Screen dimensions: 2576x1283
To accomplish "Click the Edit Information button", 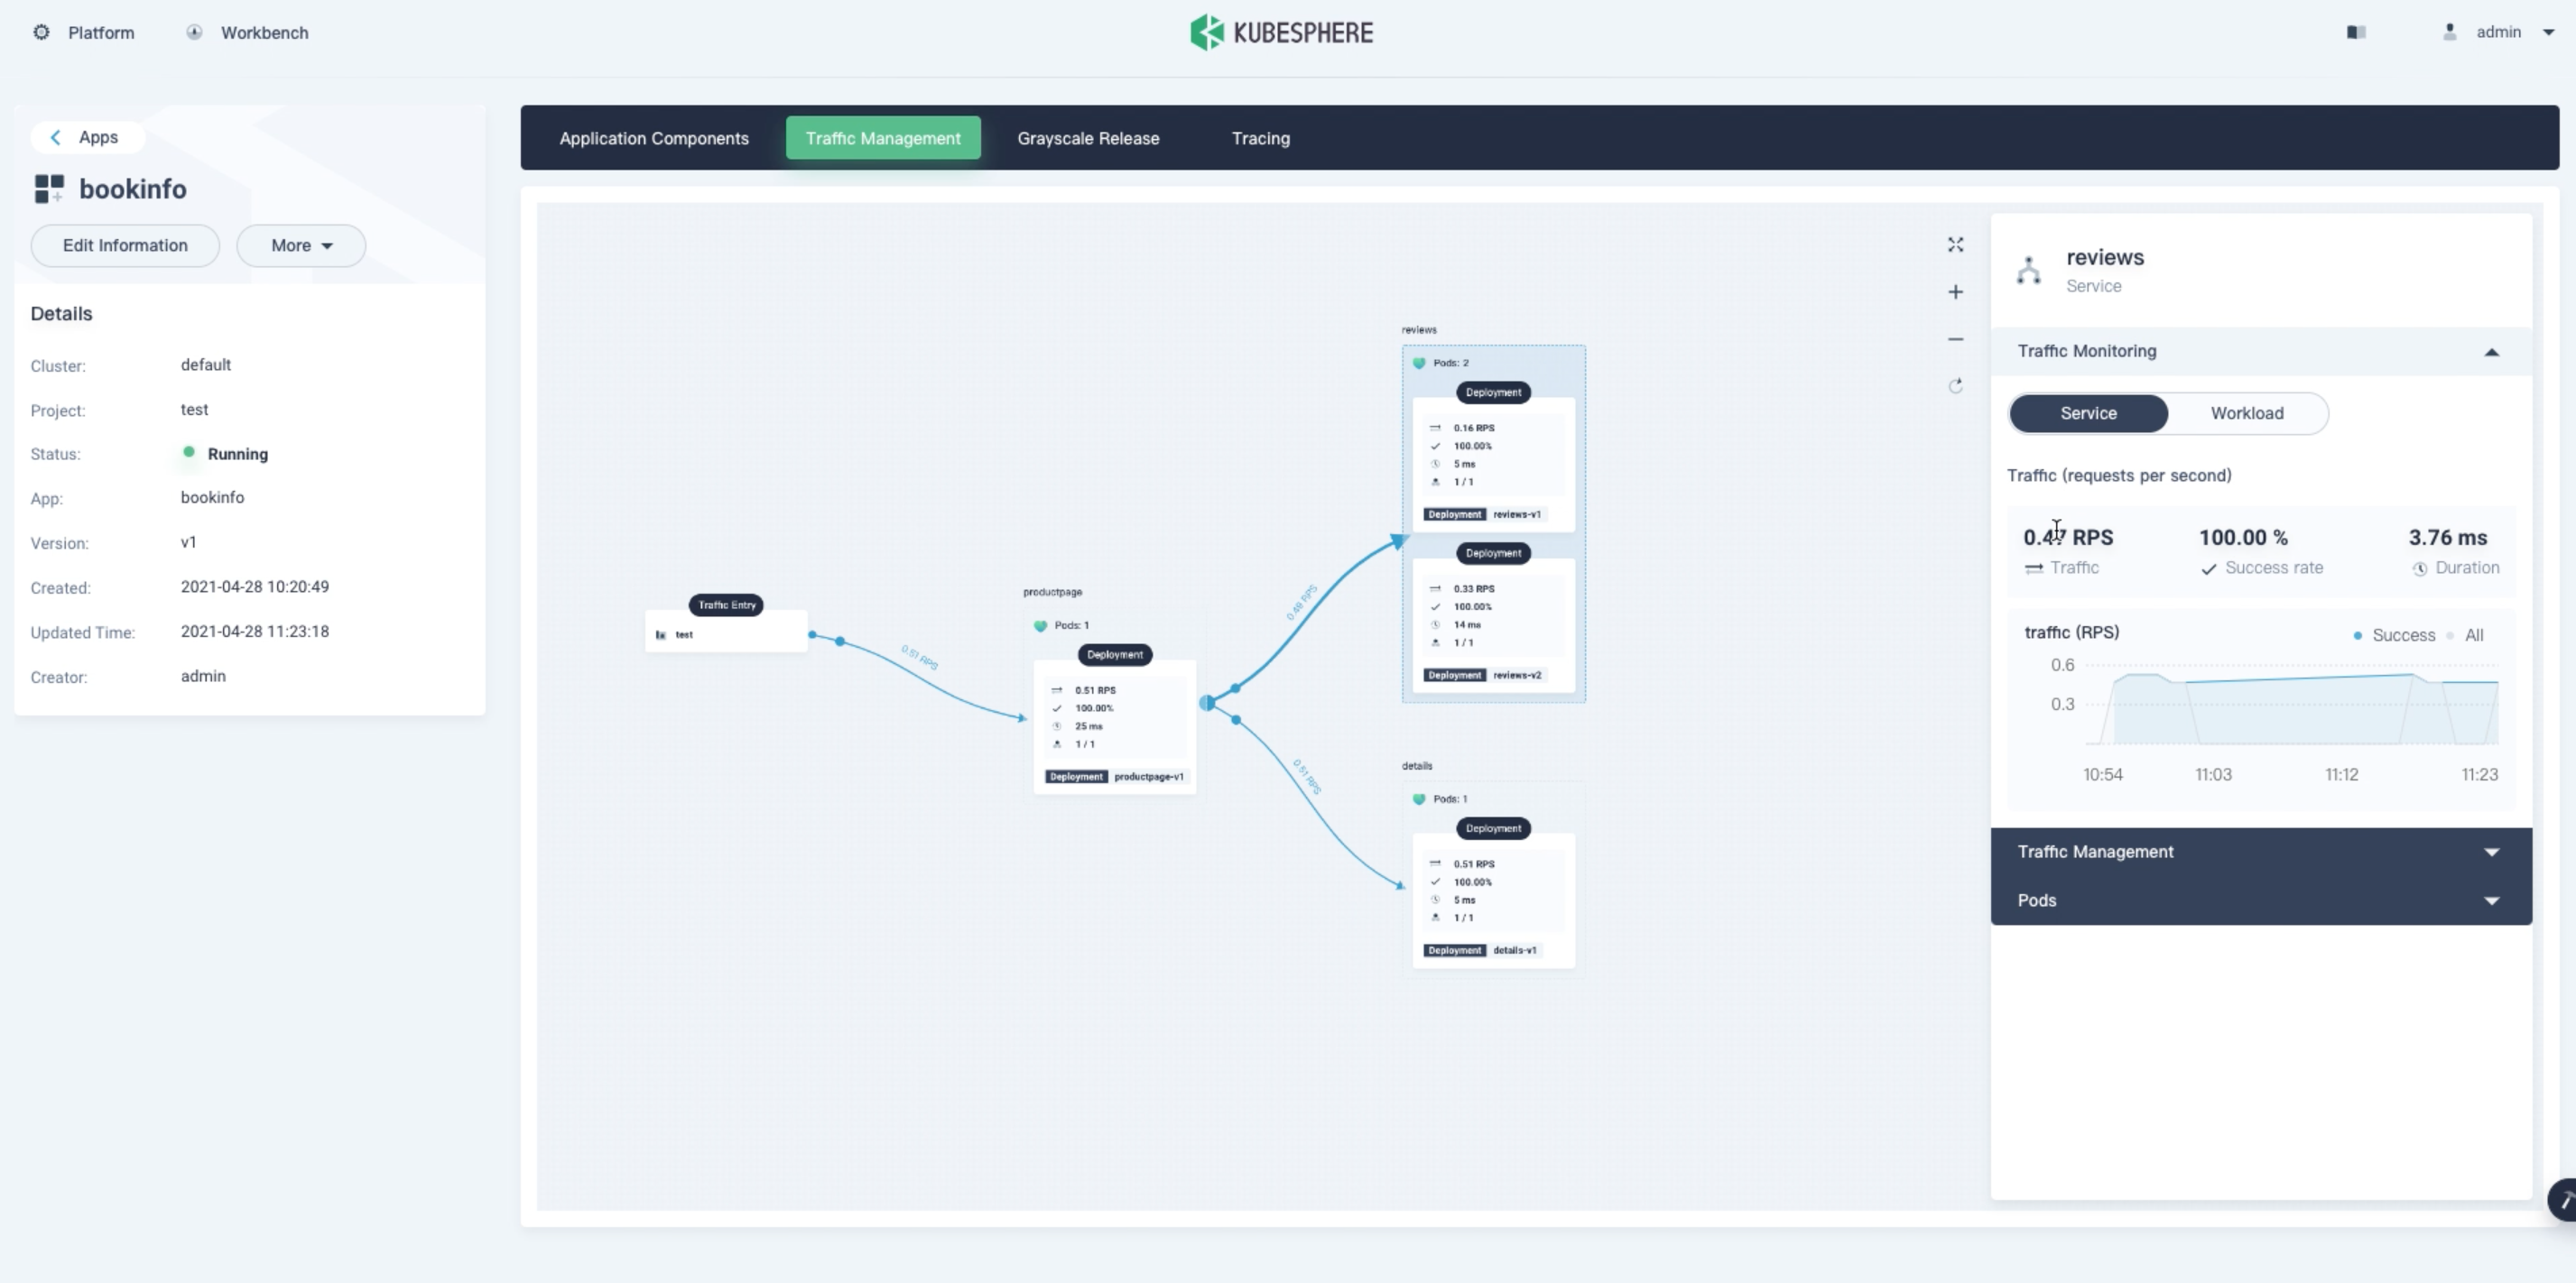I will (x=124, y=245).
